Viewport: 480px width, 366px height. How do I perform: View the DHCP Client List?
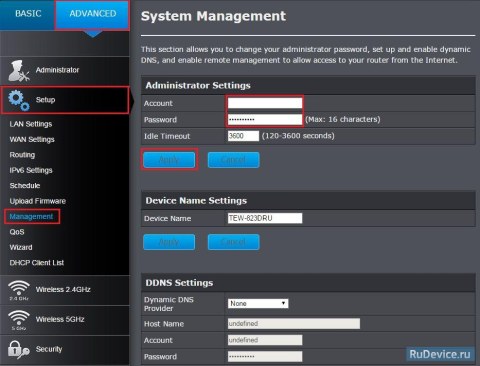[x=37, y=263]
